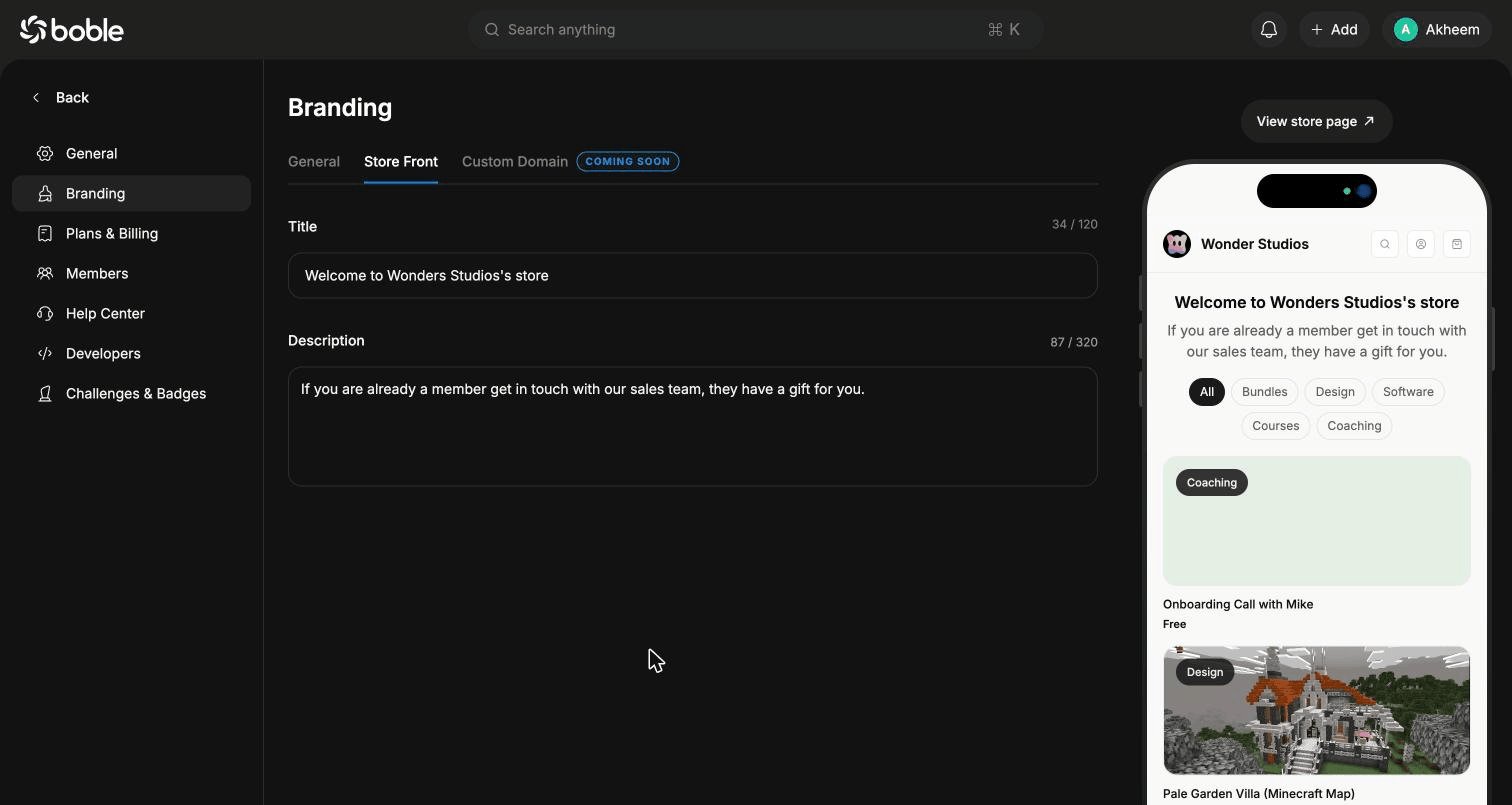1512x805 pixels.
Task: Click into the Description text area
Action: (693, 427)
